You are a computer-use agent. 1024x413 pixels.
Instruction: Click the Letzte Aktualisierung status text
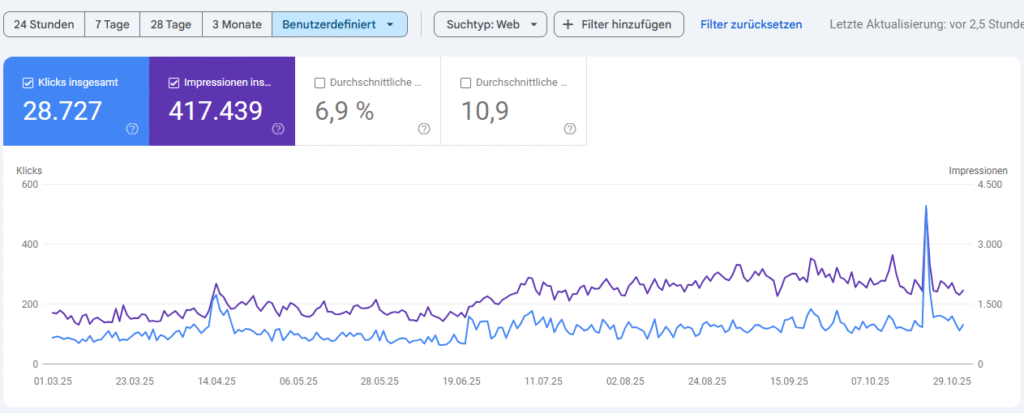[926, 24]
